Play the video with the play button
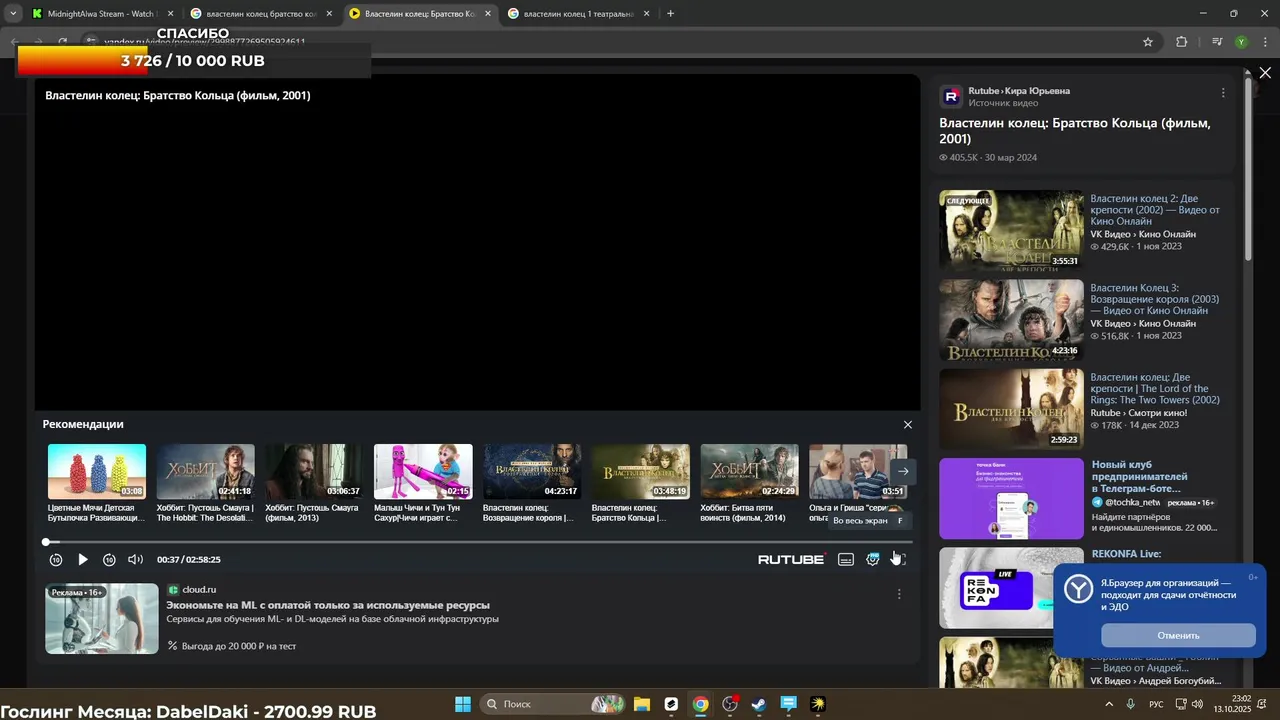 coord(83,560)
